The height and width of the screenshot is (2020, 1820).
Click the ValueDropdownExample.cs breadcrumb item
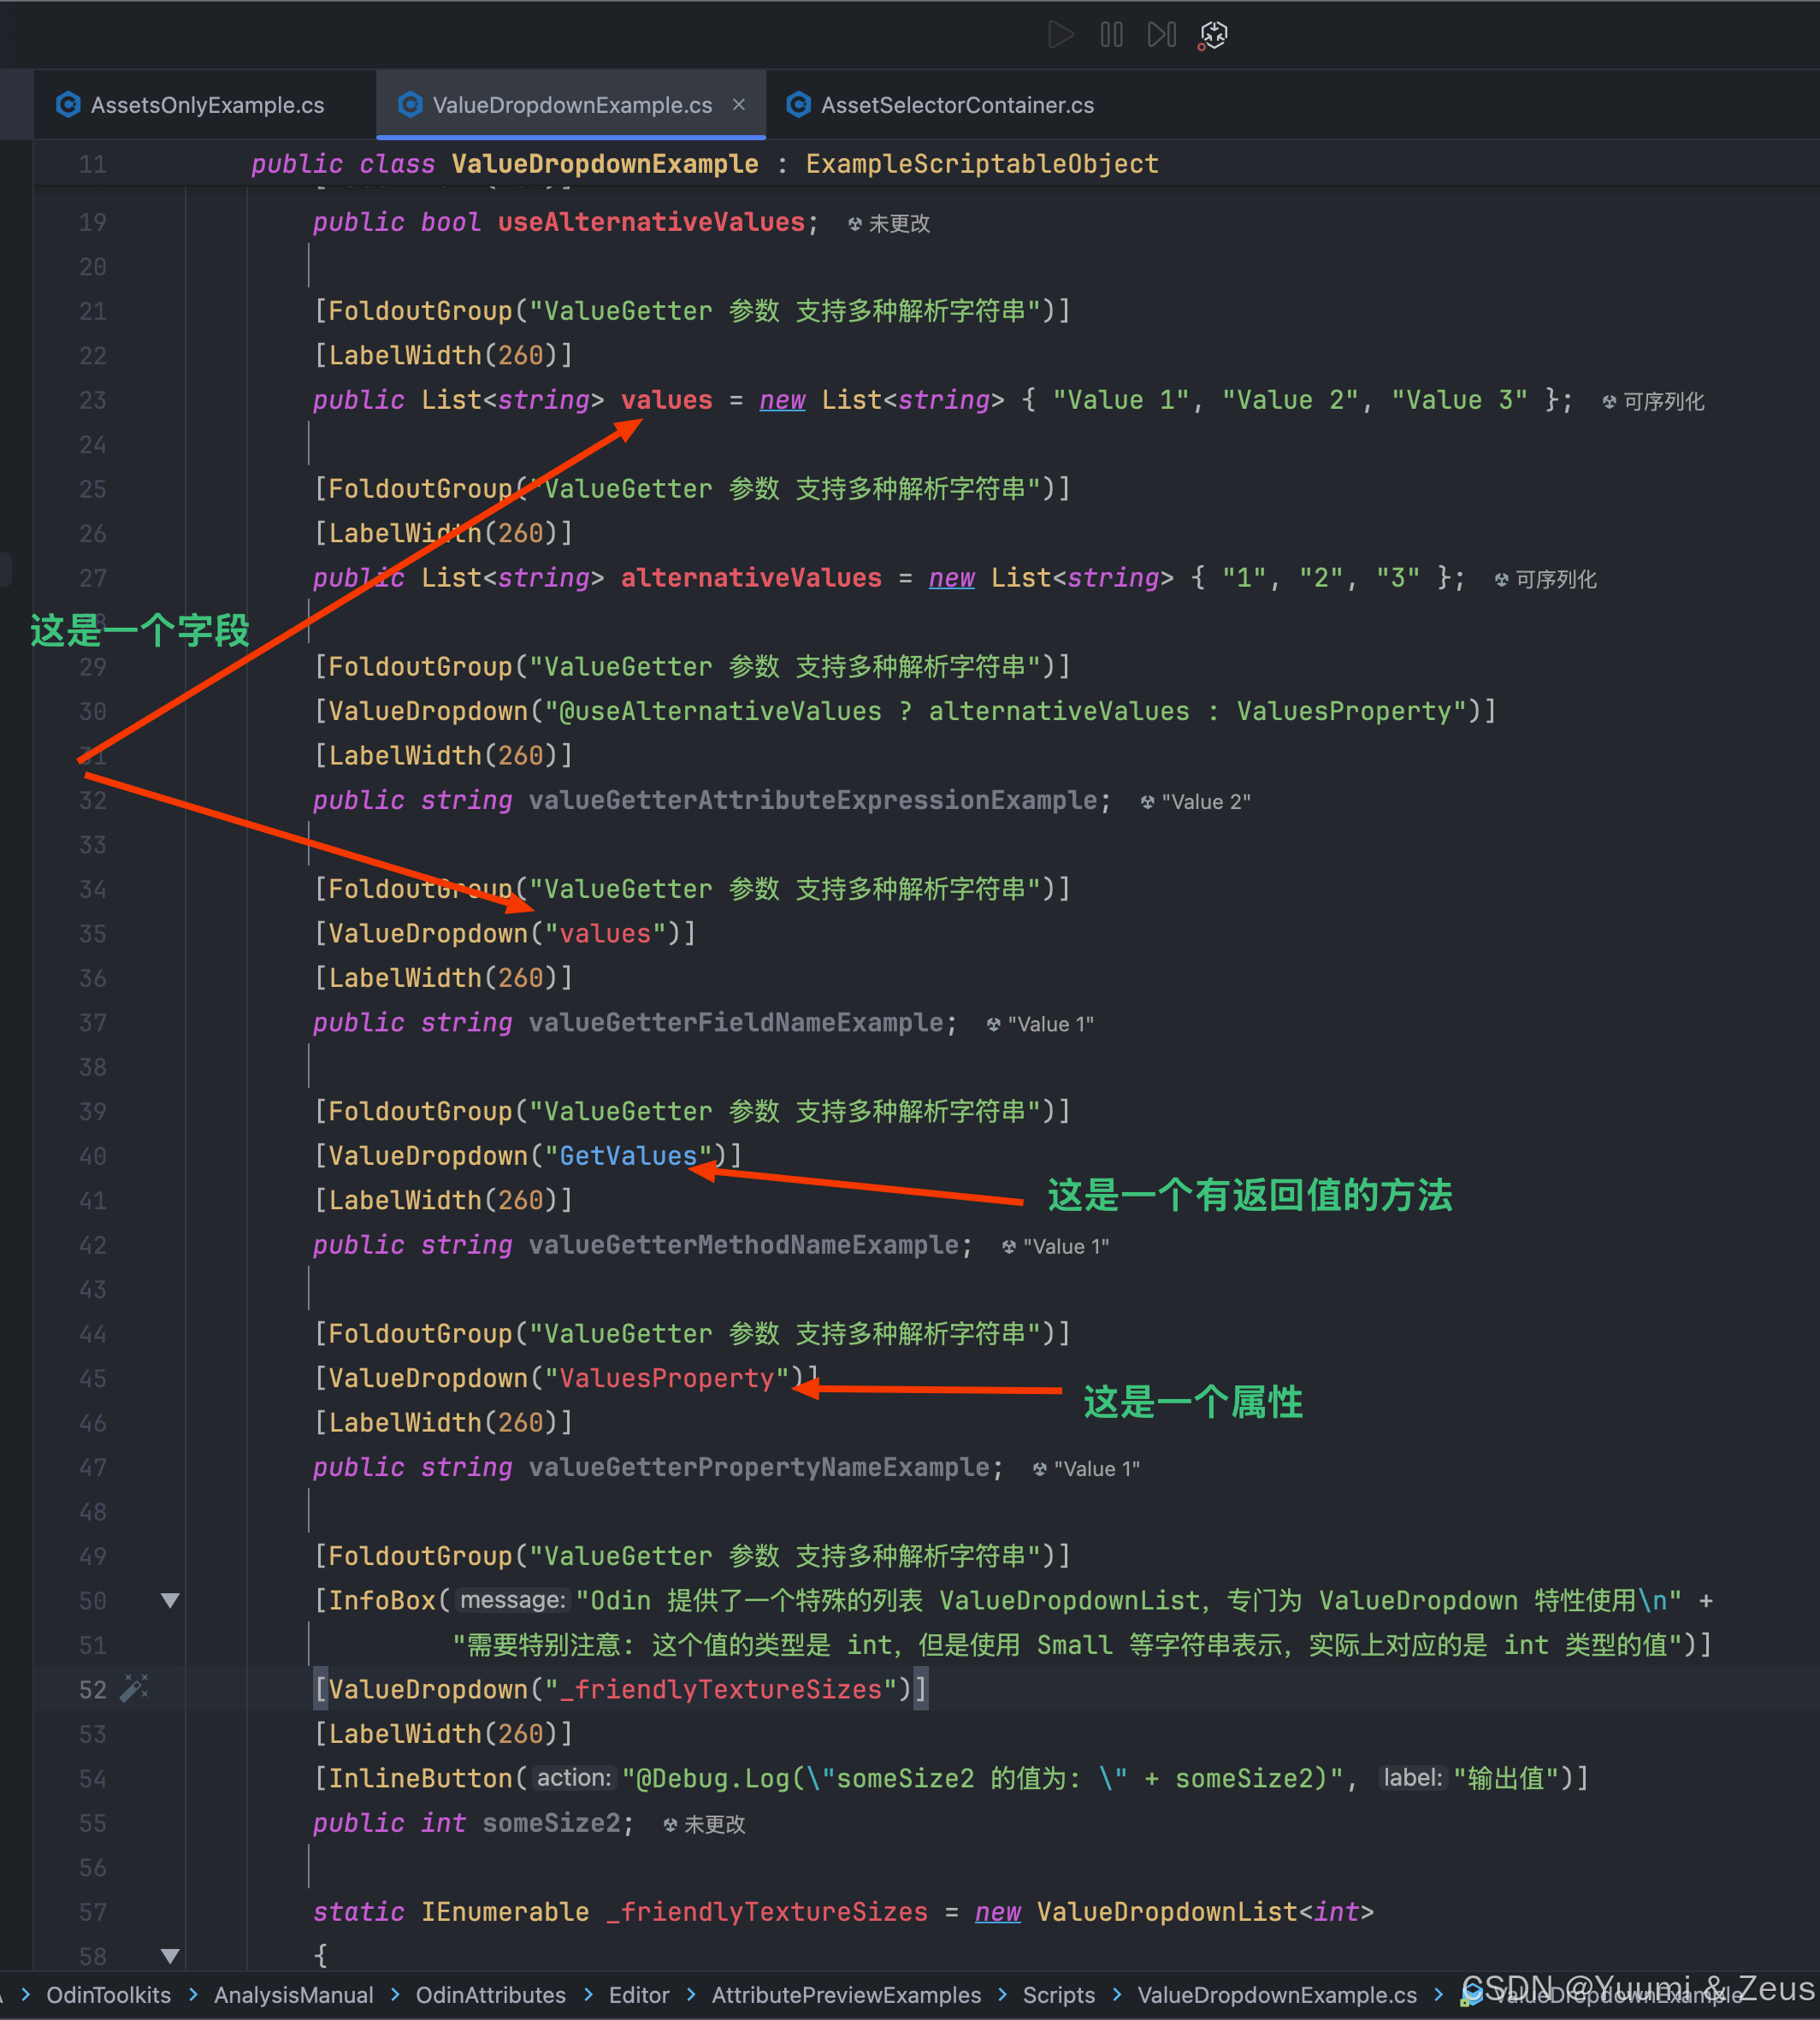pyautogui.click(x=1276, y=1995)
